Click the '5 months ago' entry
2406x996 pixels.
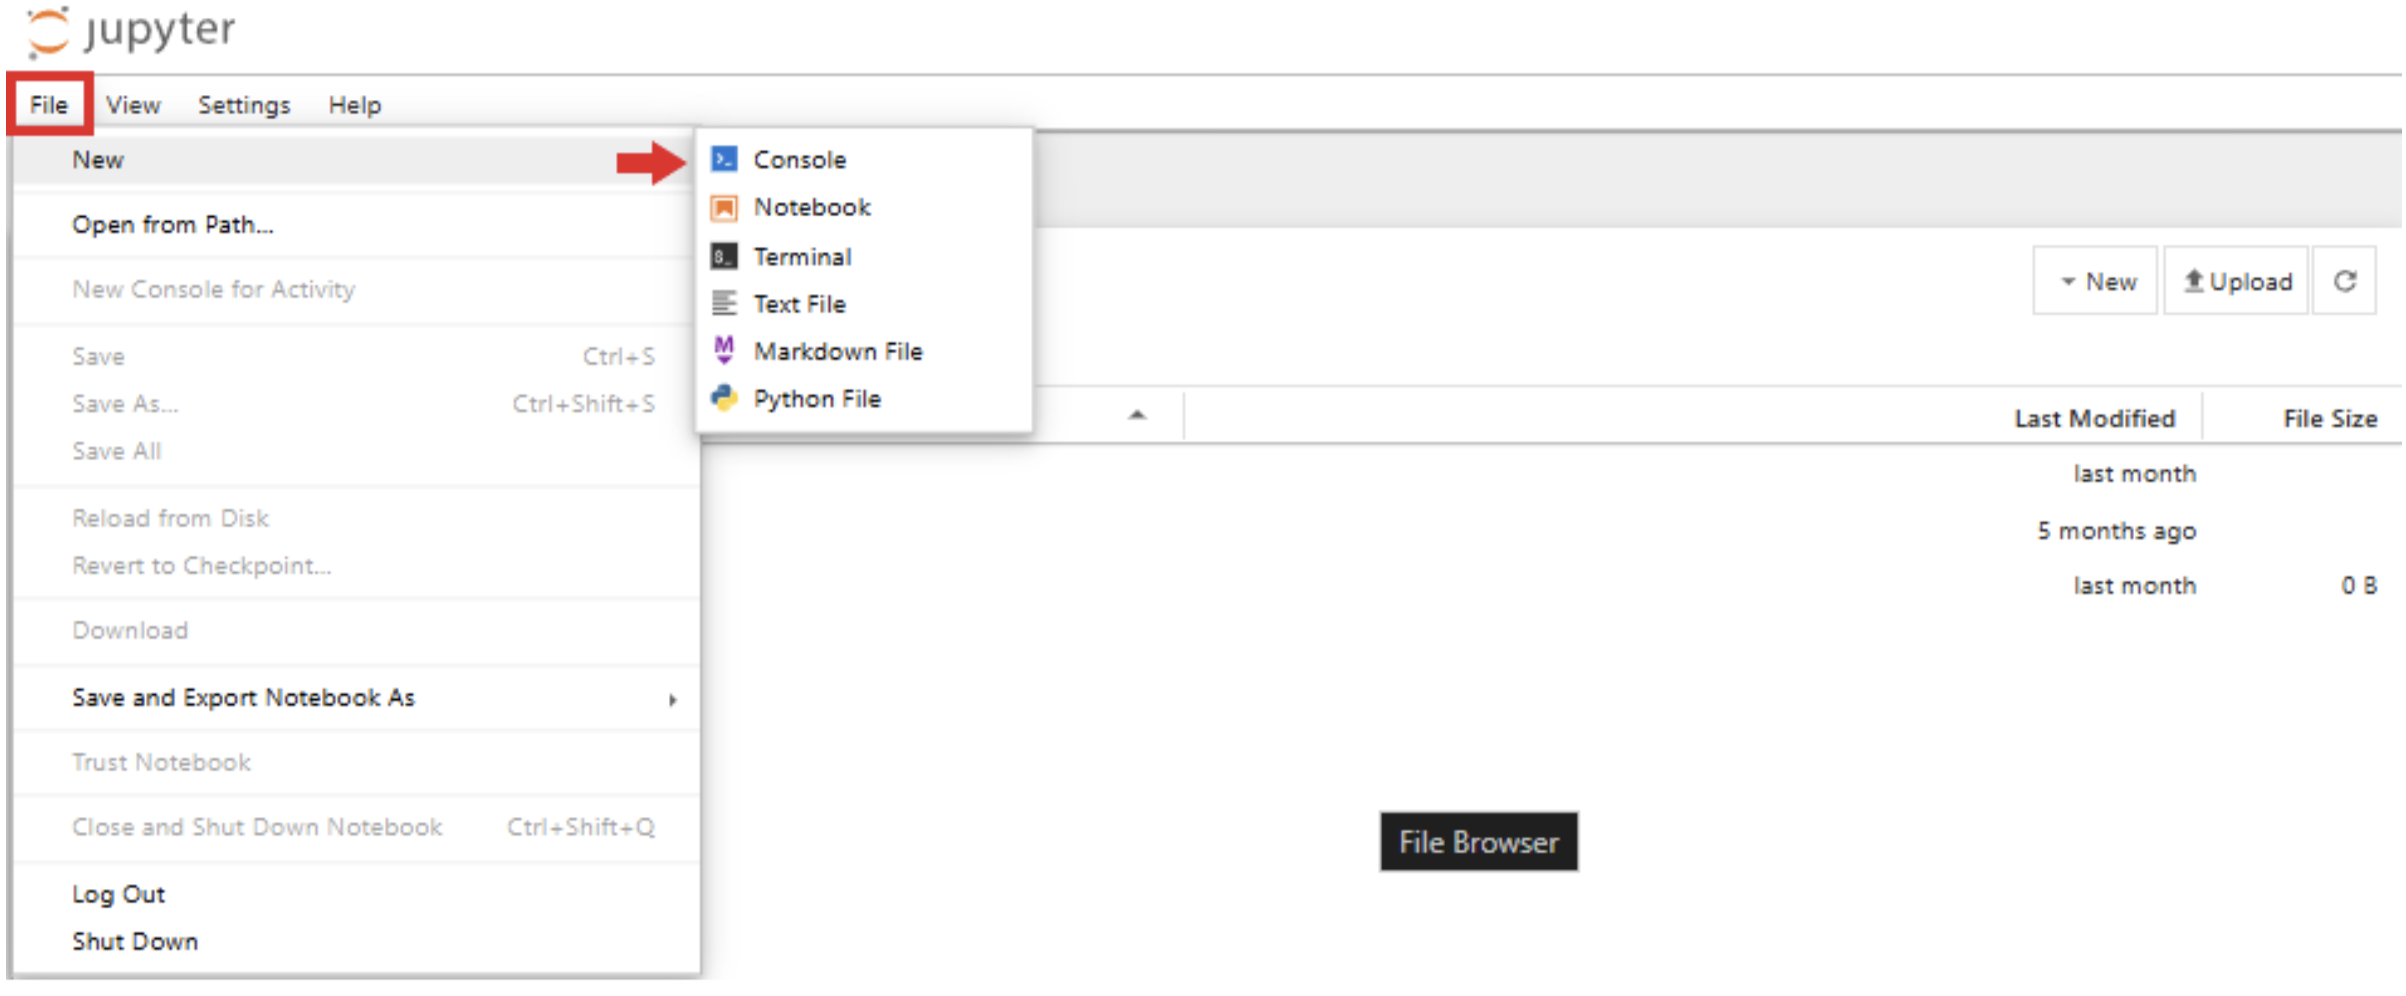click(2116, 530)
